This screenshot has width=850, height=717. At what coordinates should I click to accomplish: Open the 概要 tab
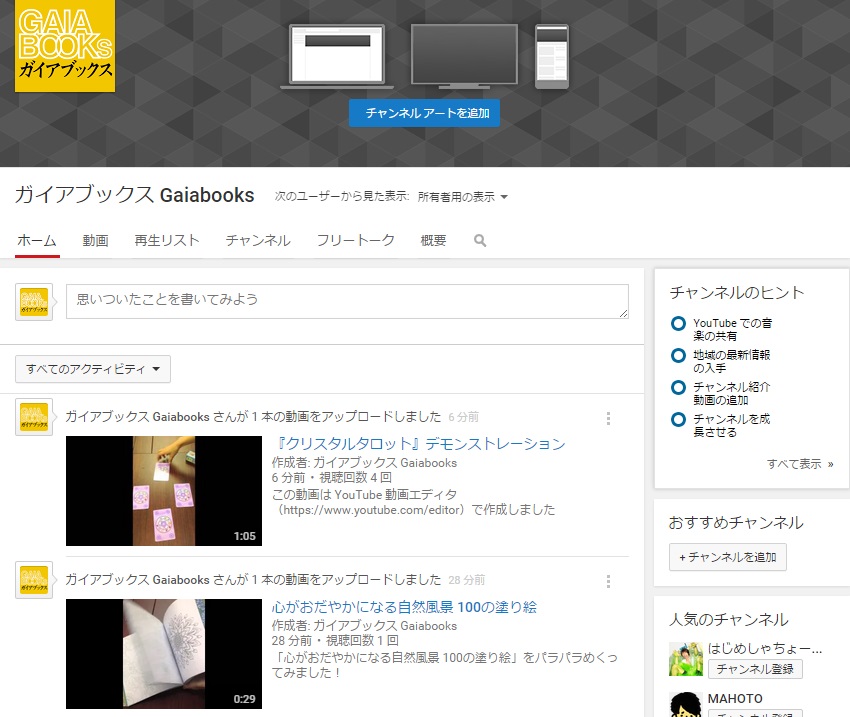click(434, 240)
